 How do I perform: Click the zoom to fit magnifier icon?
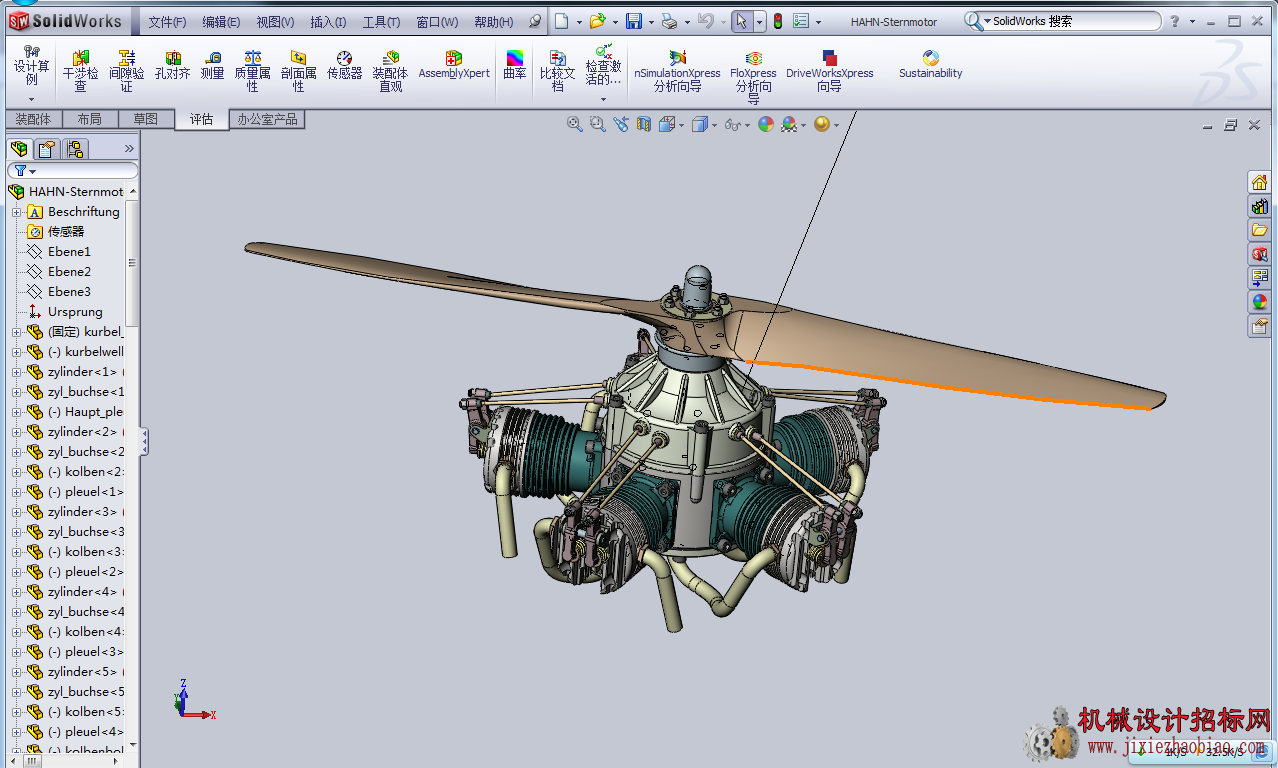coord(574,124)
